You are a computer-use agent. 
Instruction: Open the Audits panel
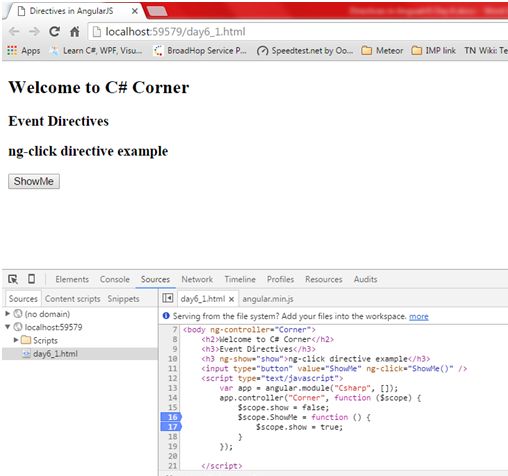point(365,279)
